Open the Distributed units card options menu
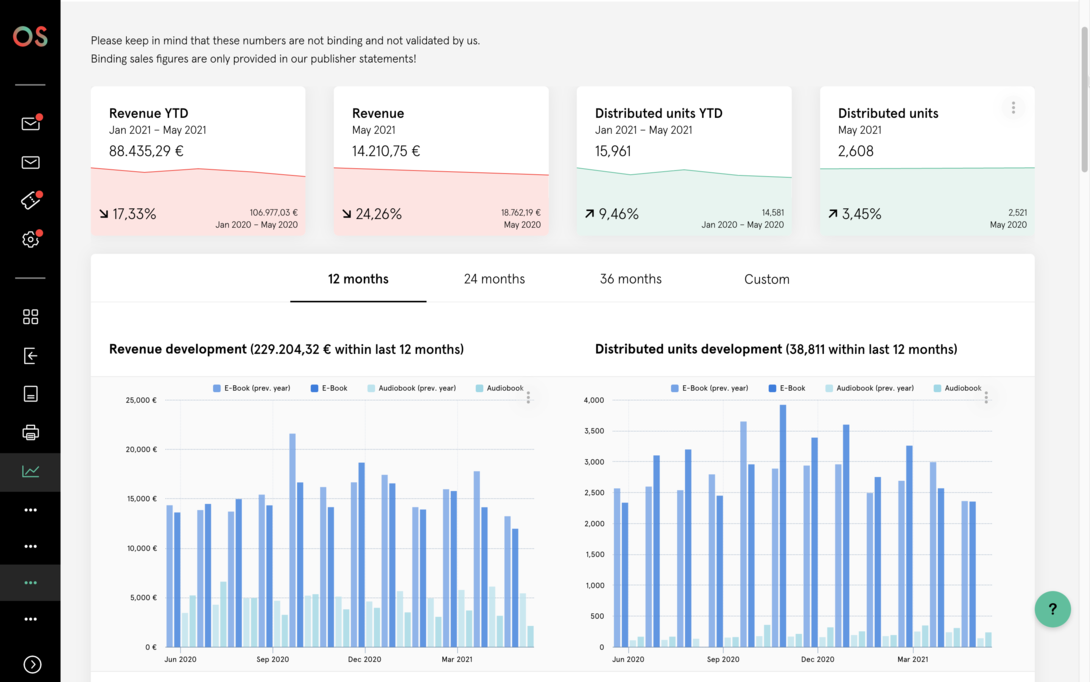The height and width of the screenshot is (682, 1090). point(1013,108)
